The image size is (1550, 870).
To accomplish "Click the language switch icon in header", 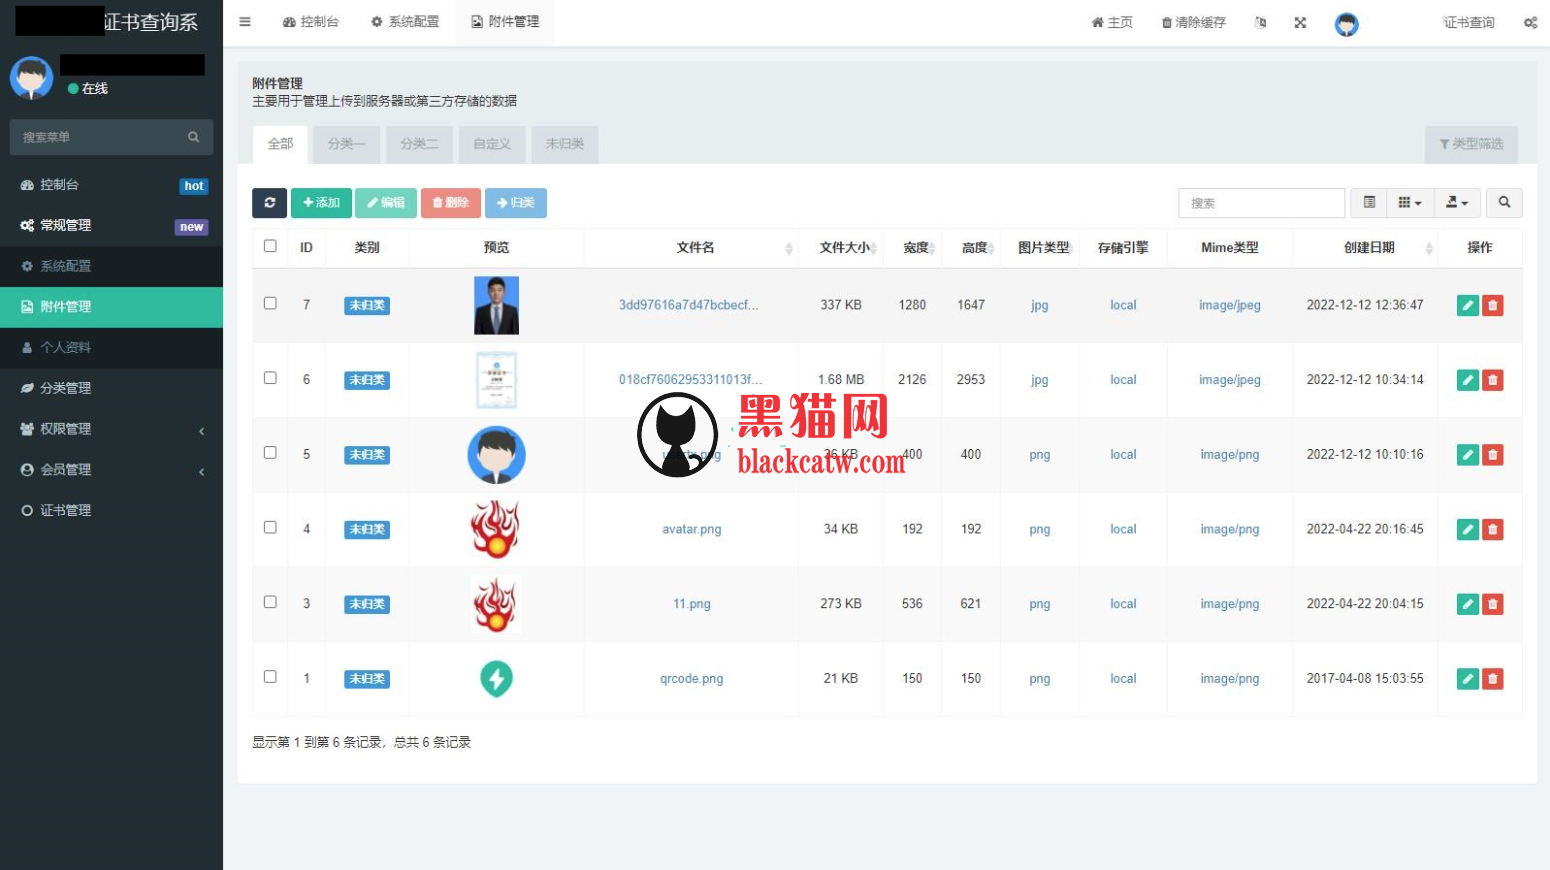I will point(1260,22).
